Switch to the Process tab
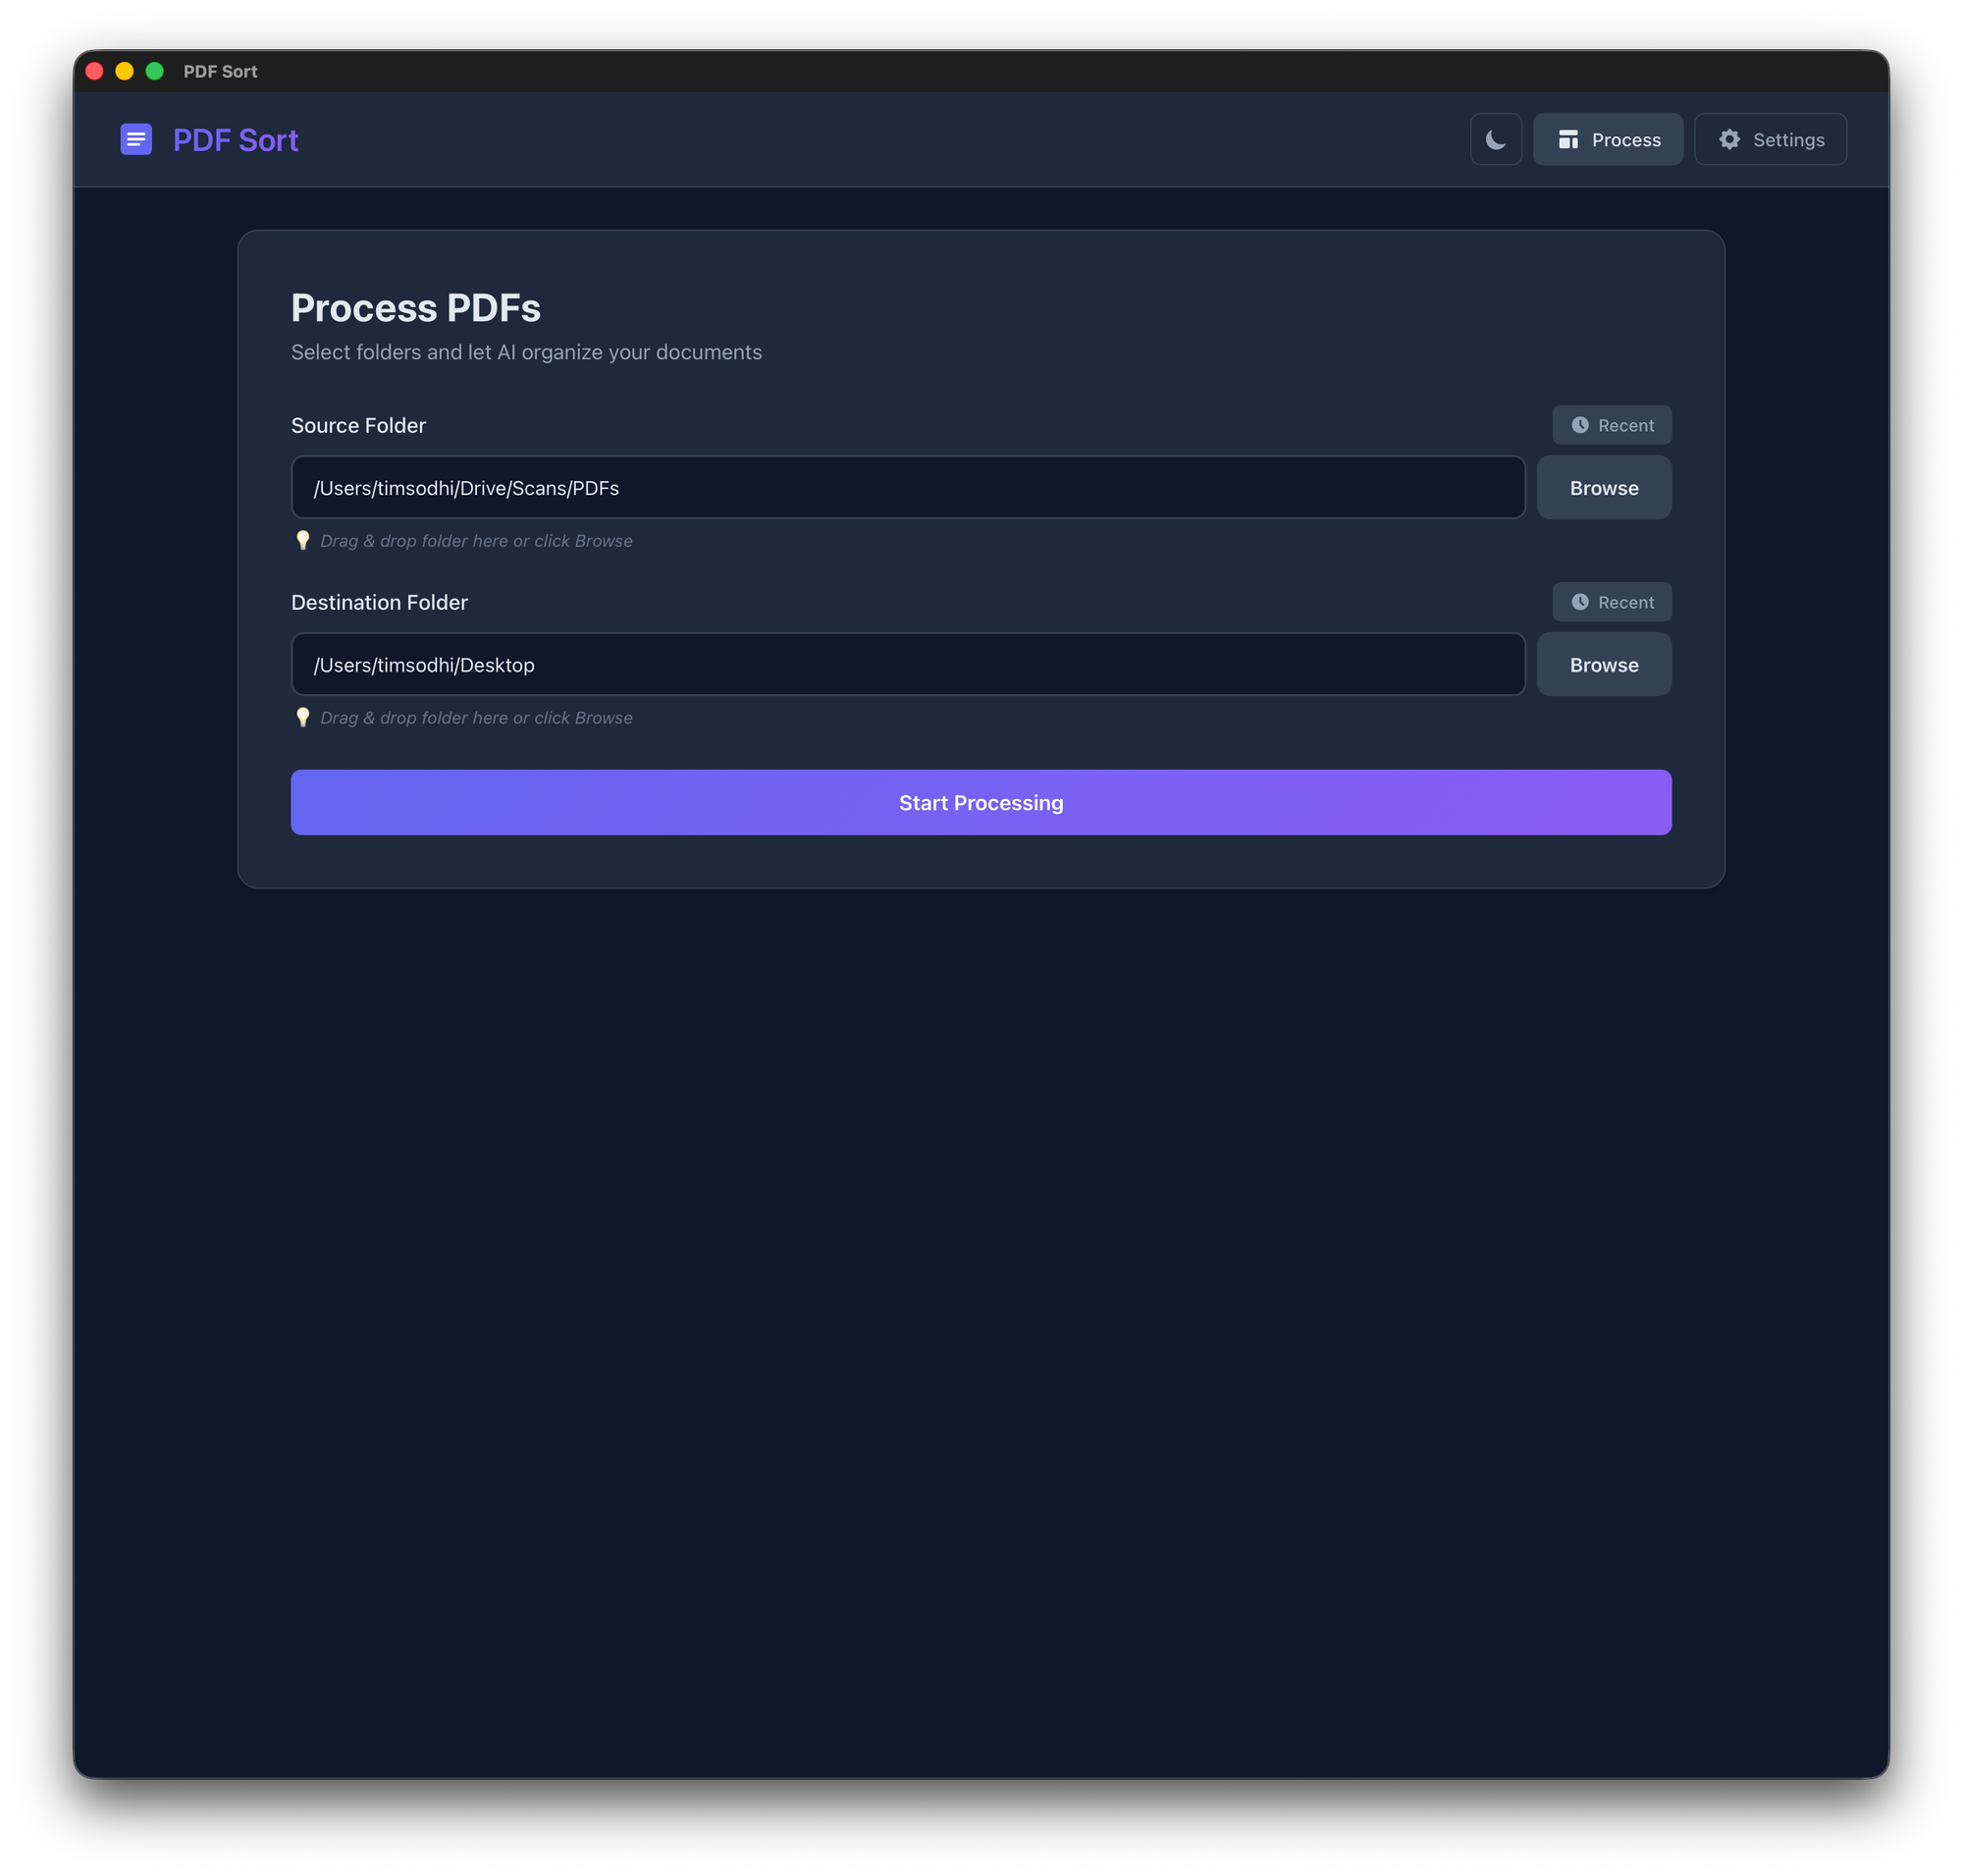Viewport: 1963px width, 1876px height. (x=1607, y=139)
